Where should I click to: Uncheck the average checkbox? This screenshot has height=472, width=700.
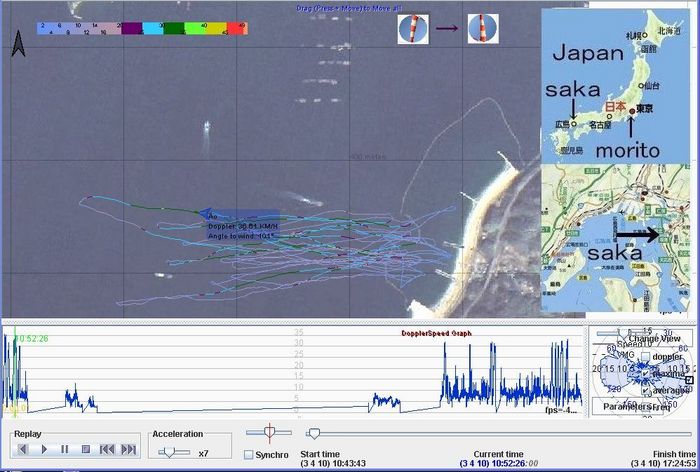point(645,388)
